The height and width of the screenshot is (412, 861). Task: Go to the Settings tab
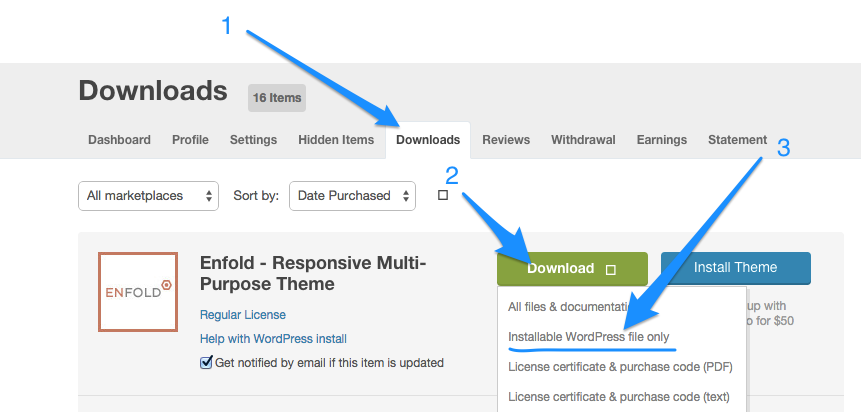(x=253, y=140)
